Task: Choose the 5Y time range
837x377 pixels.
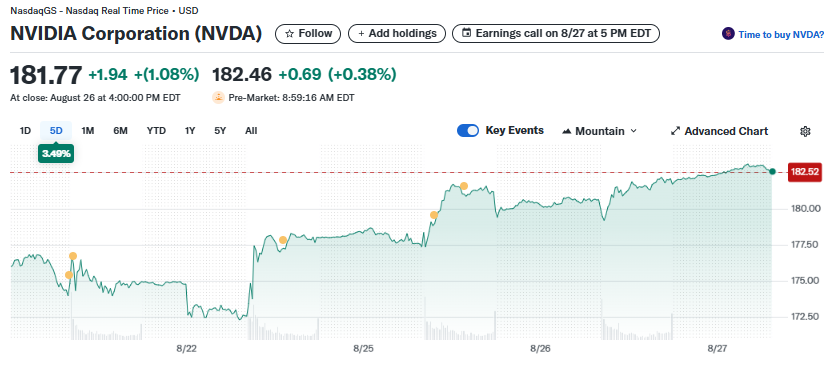Action: pos(220,131)
